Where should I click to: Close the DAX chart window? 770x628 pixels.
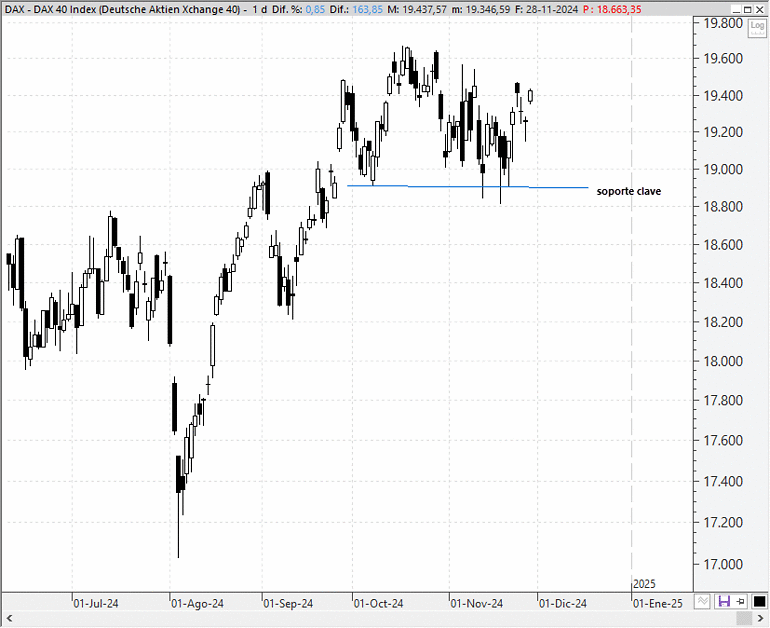760,9
